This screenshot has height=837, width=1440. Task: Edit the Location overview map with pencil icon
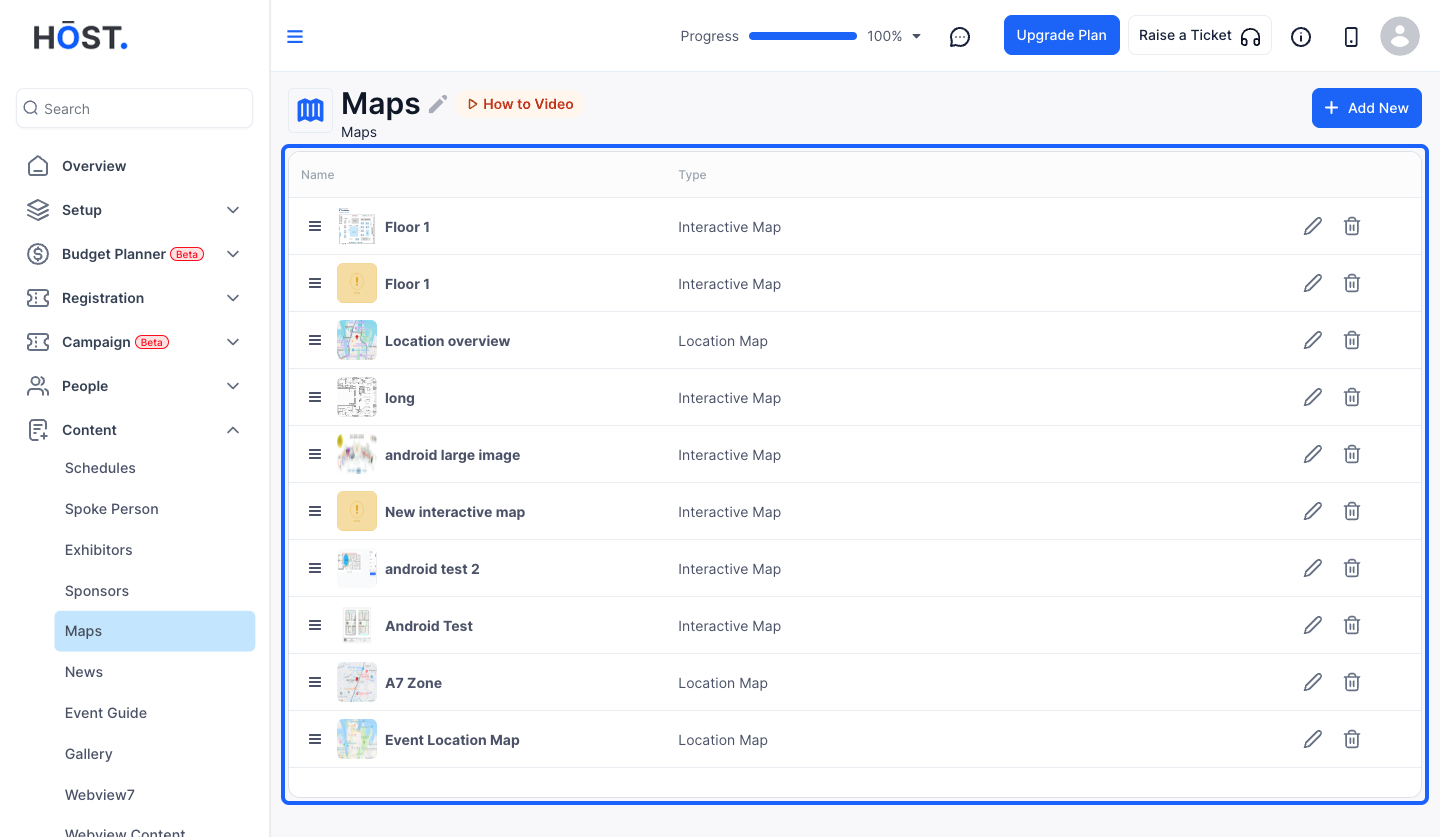tap(1313, 340)
